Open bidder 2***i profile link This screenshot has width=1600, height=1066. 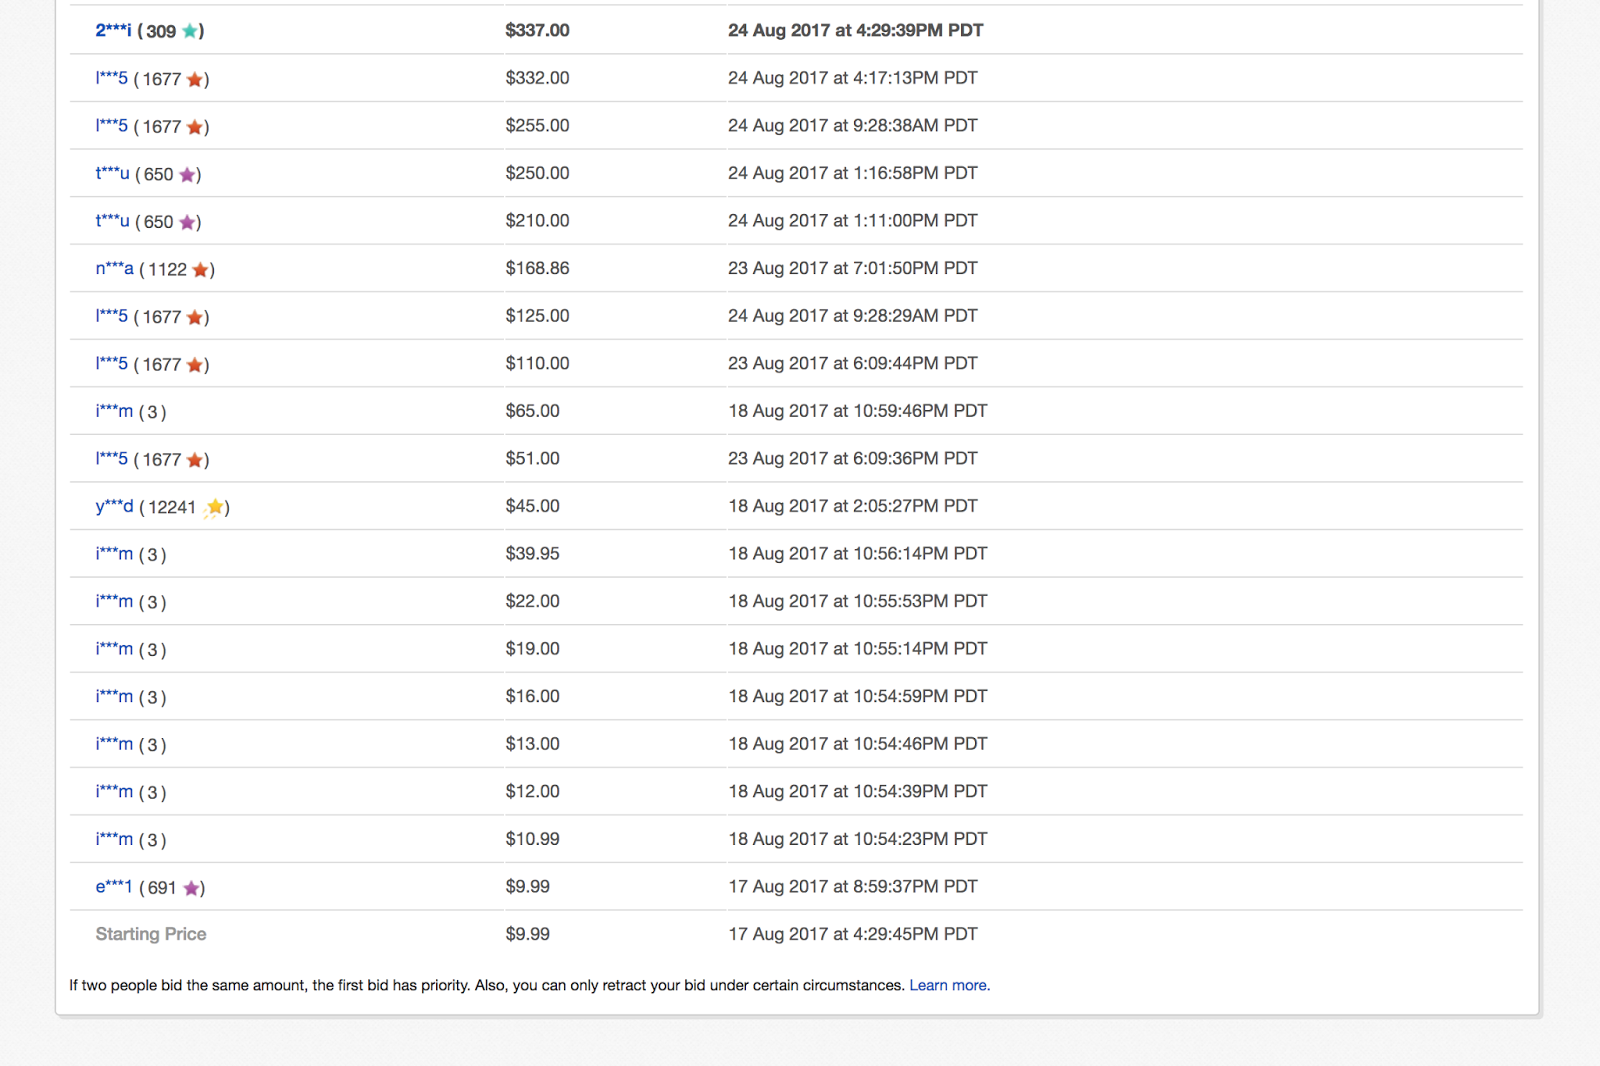113,31
